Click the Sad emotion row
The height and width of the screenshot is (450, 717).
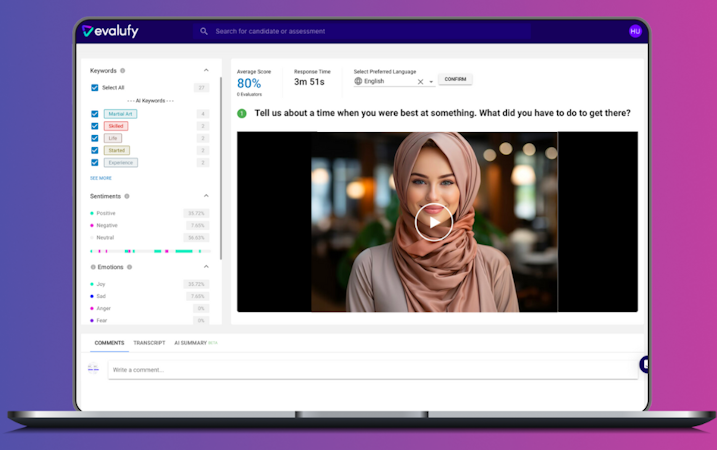[150, 296]
